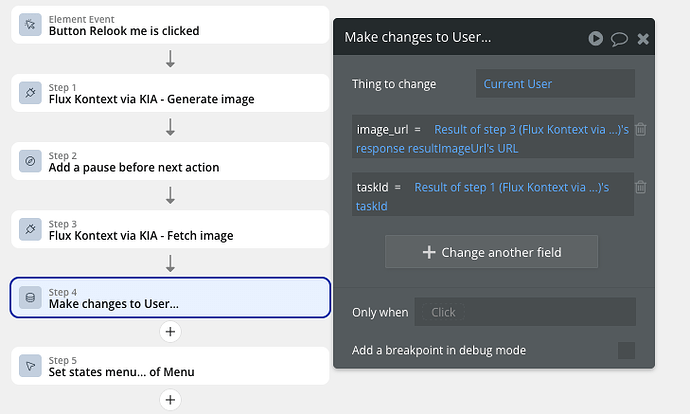This screenshot has width=690, height=414.
Task: Click the database icon on Step 4
Action: [30, 297]
